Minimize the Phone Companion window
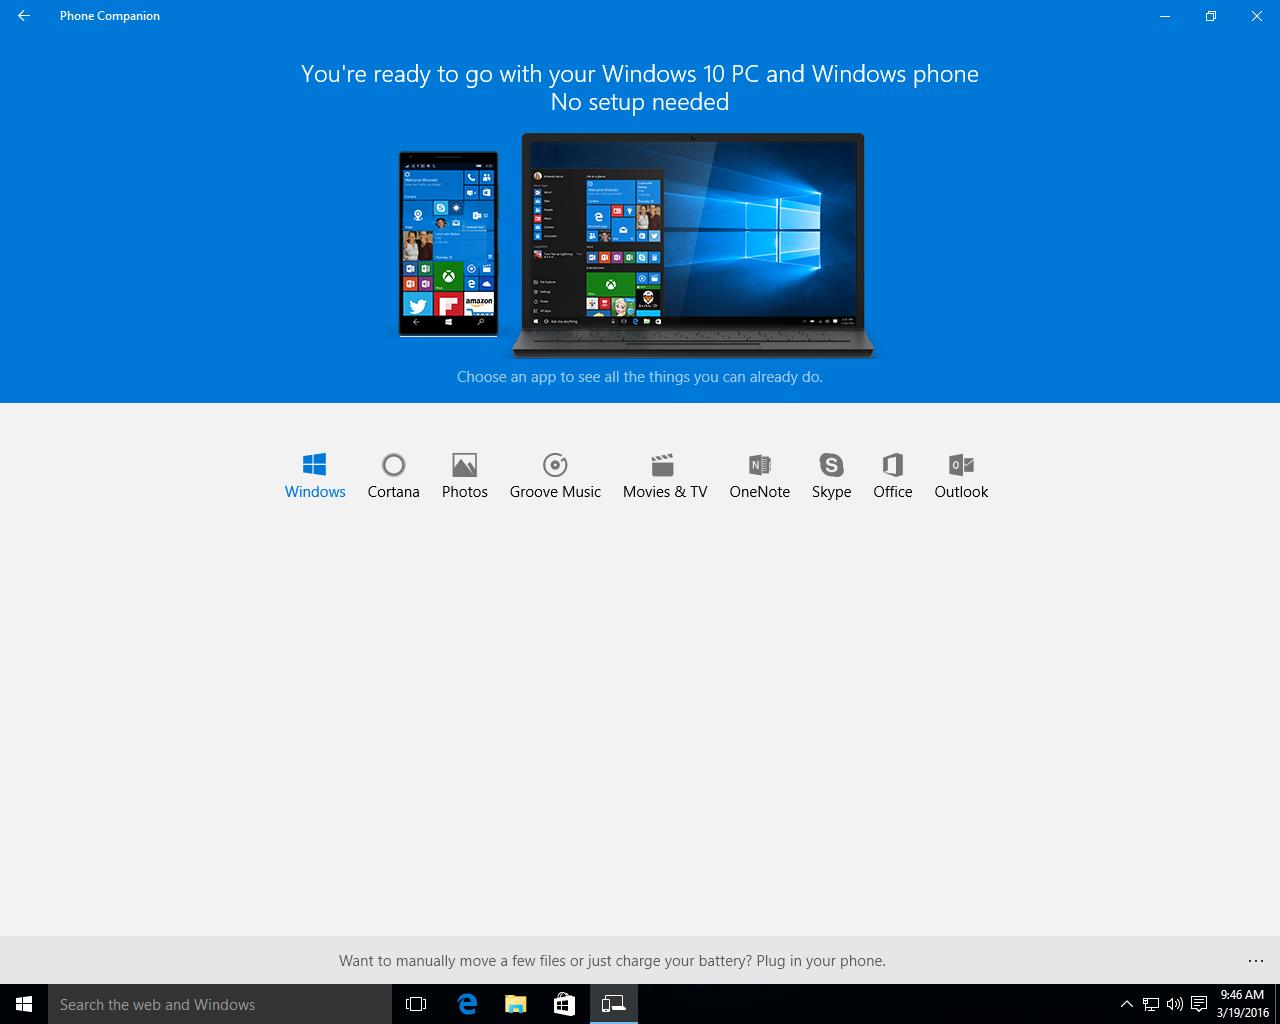The width and height of the screenshot is (1280, 1024). tap(1165, 16)
